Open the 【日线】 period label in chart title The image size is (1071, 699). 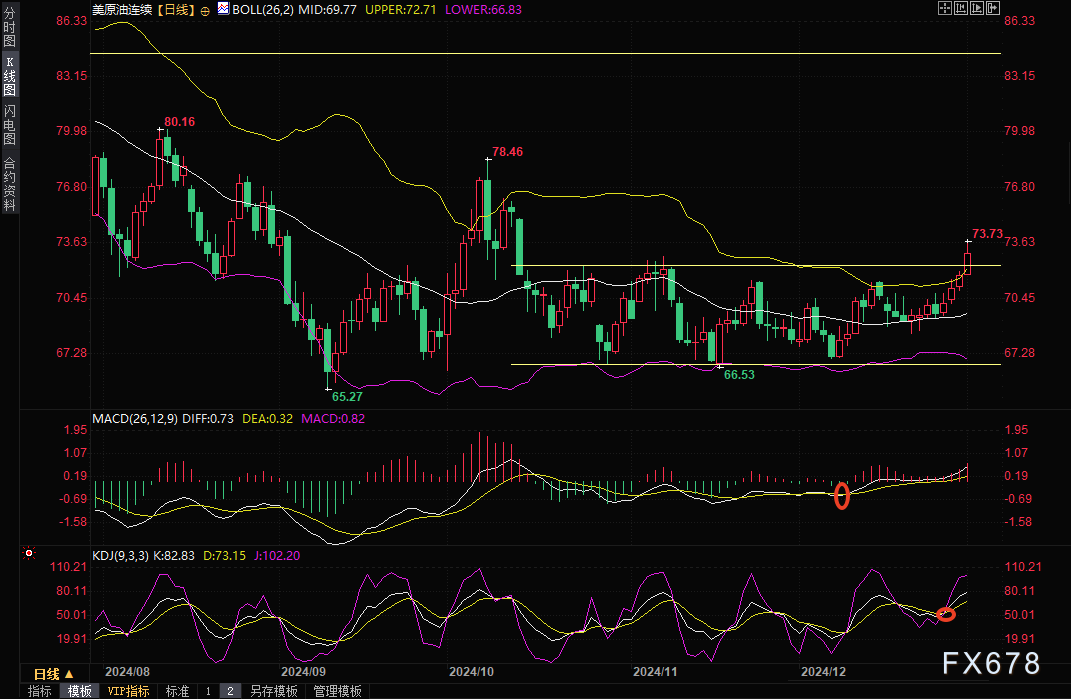click(173, 9)
